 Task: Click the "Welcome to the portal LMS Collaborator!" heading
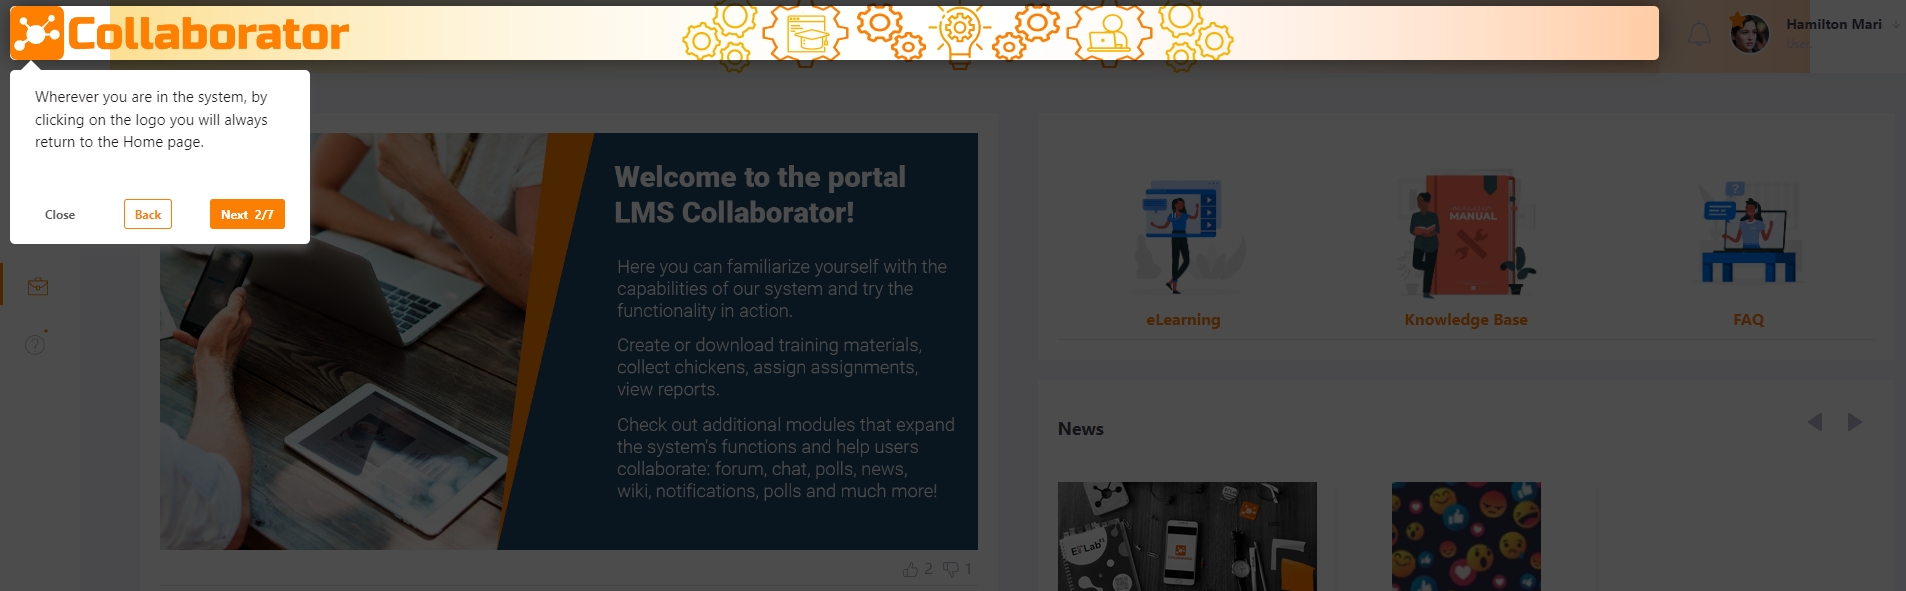760,195
